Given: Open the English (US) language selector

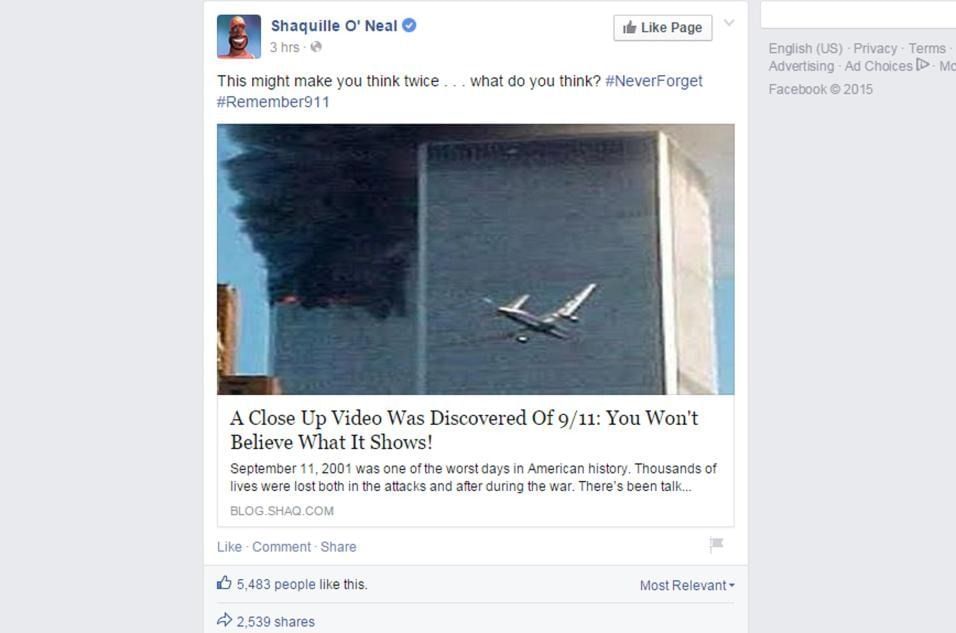Looking at the screenshot, I should click(805, 48).
